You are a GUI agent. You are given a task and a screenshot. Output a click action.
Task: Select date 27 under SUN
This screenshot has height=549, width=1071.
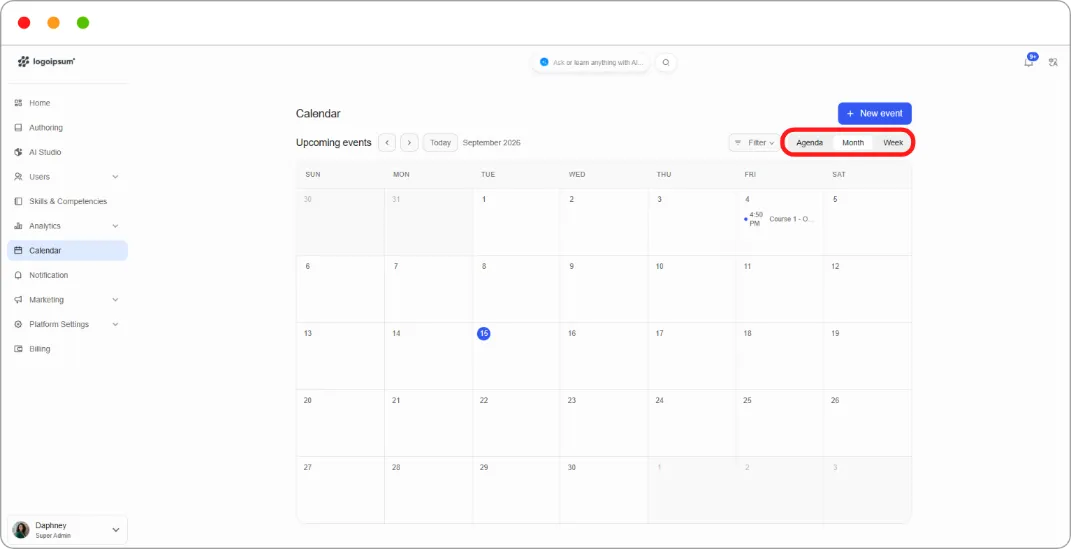tap(307, 467)
